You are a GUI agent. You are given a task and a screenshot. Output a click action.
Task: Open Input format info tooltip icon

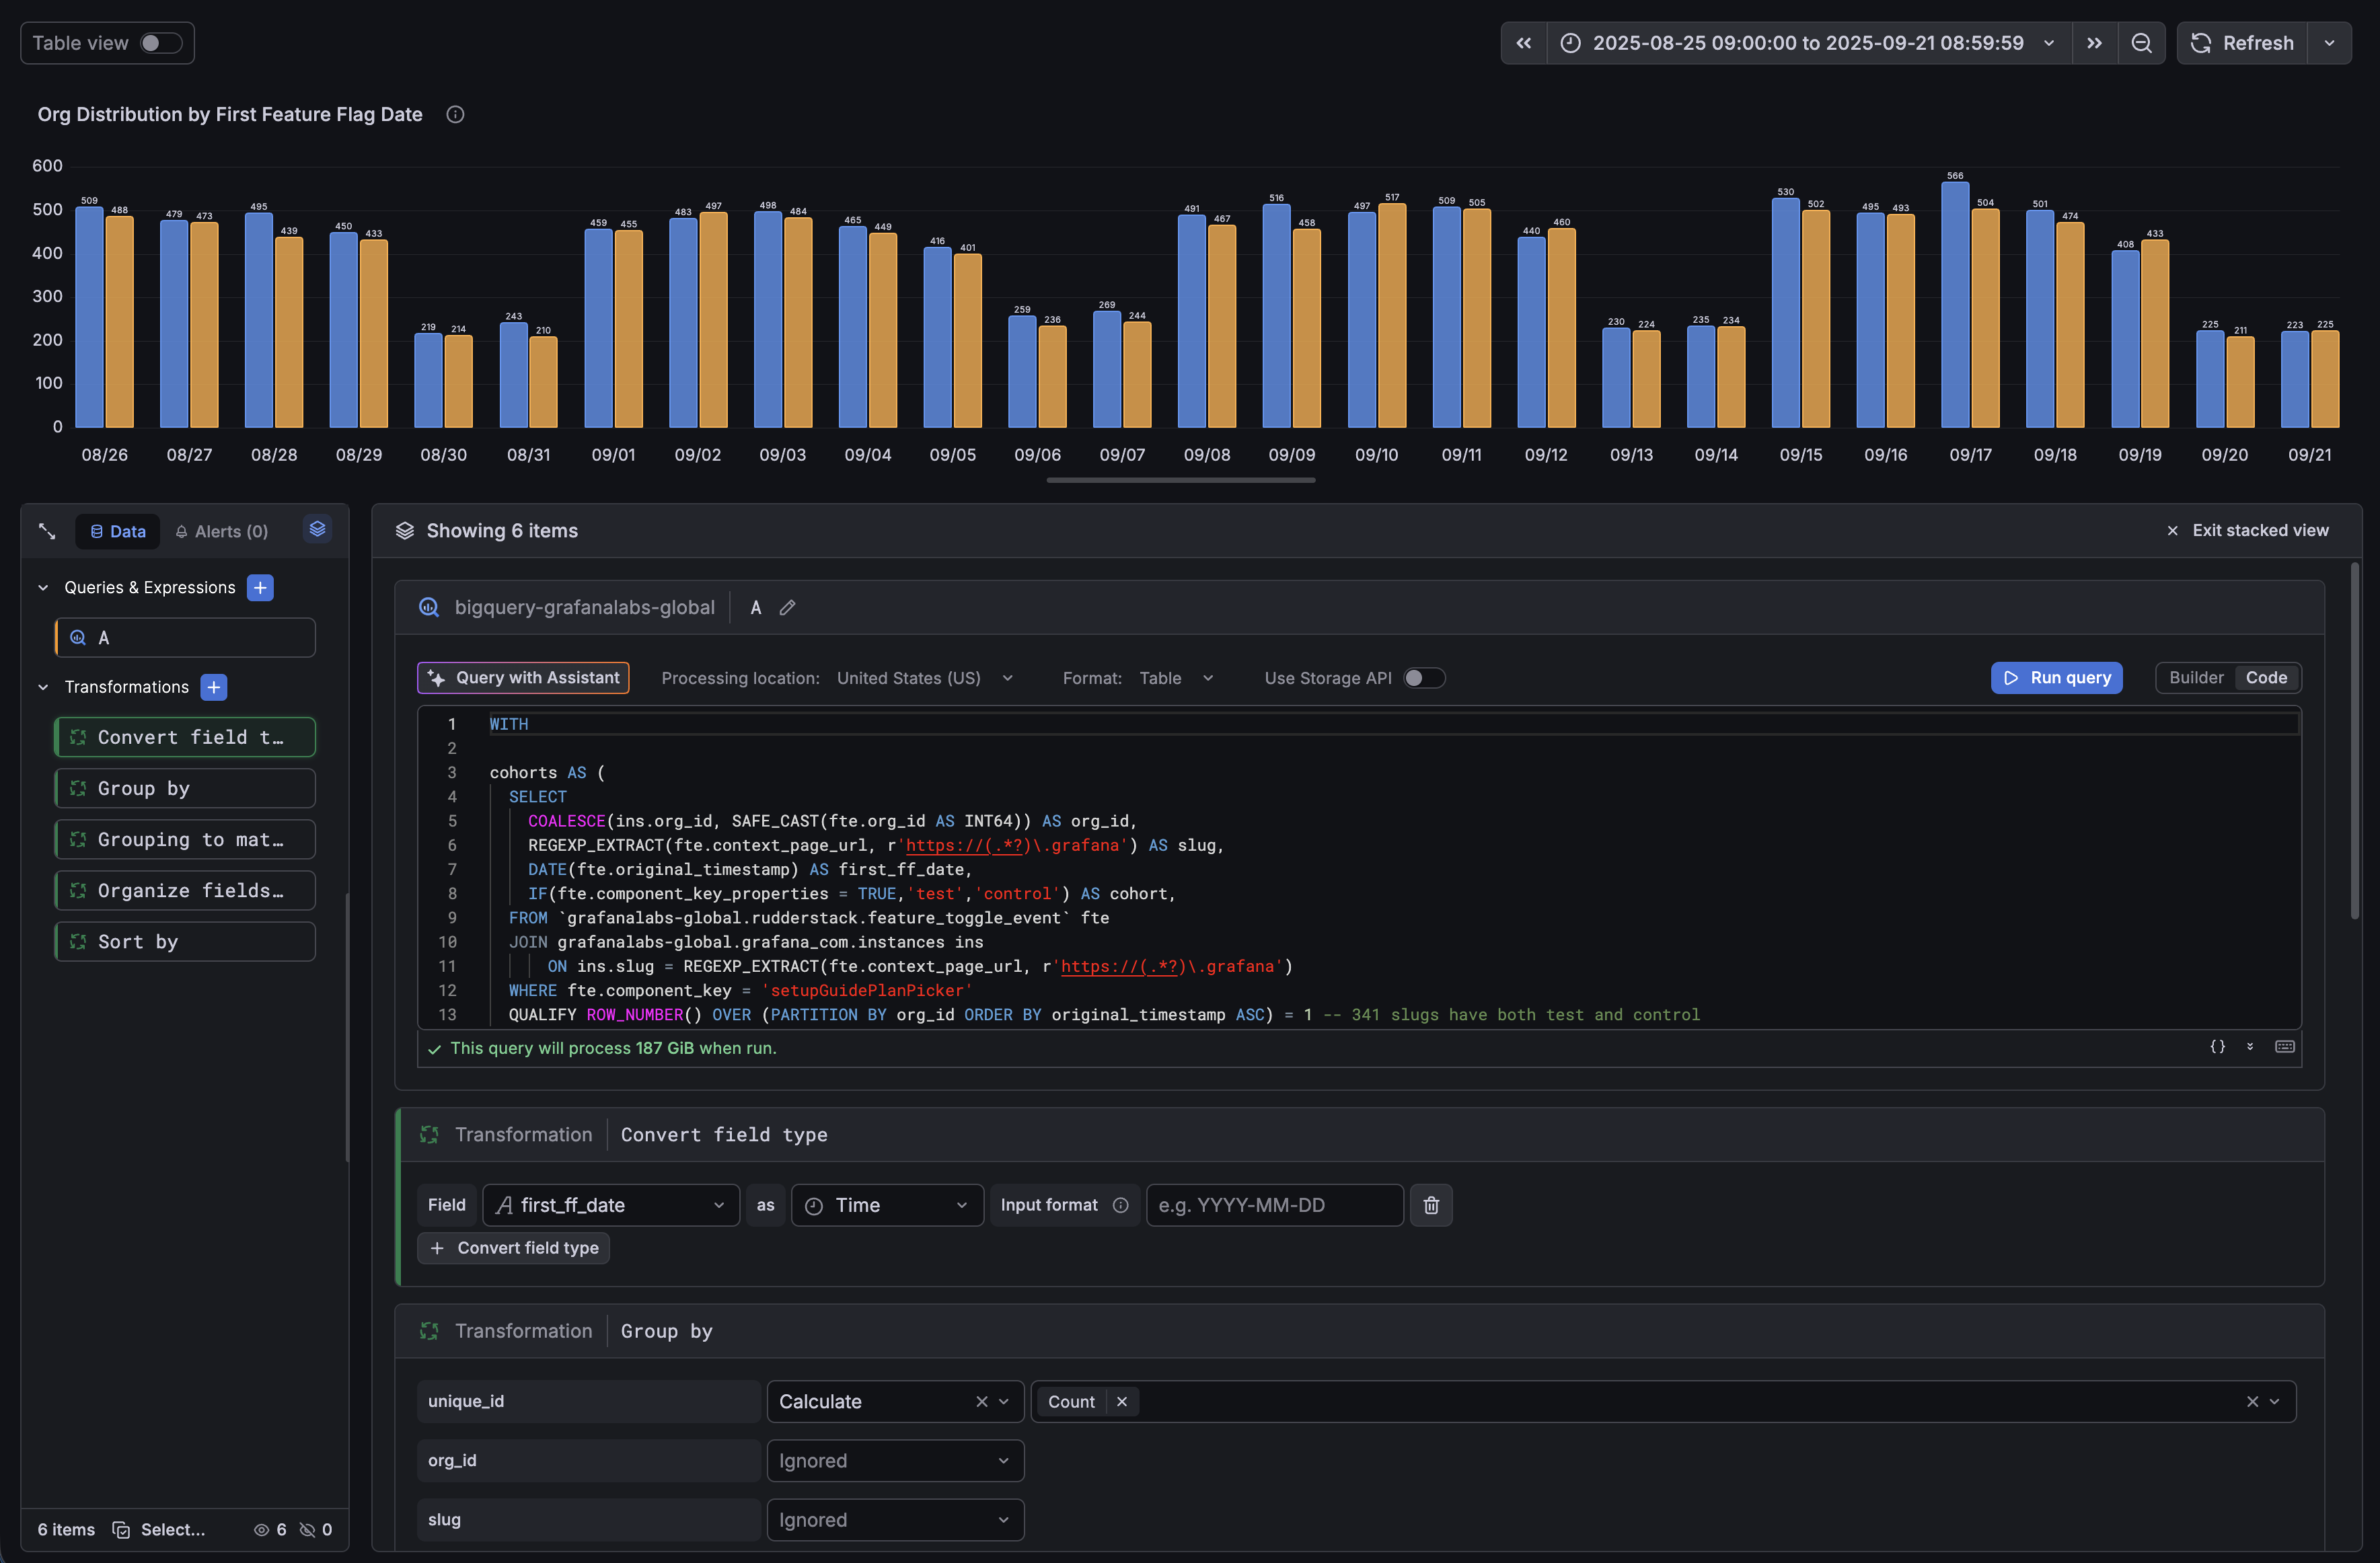coord(1121,1205)
